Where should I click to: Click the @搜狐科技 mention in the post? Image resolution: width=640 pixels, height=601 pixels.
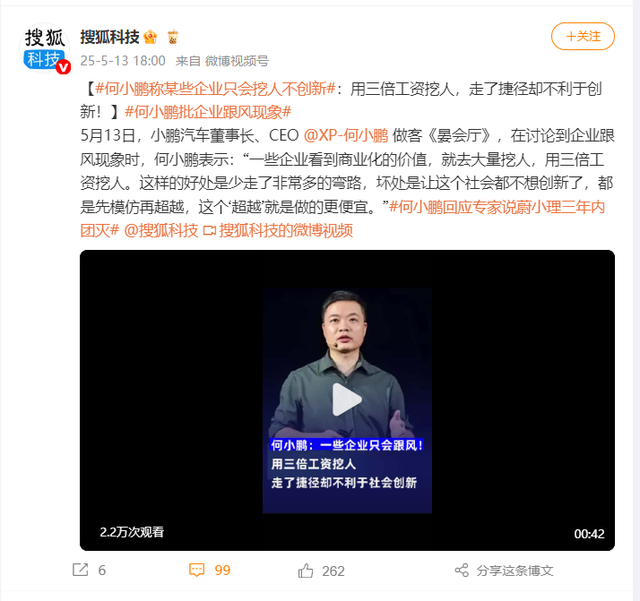[x=161, y=231]
